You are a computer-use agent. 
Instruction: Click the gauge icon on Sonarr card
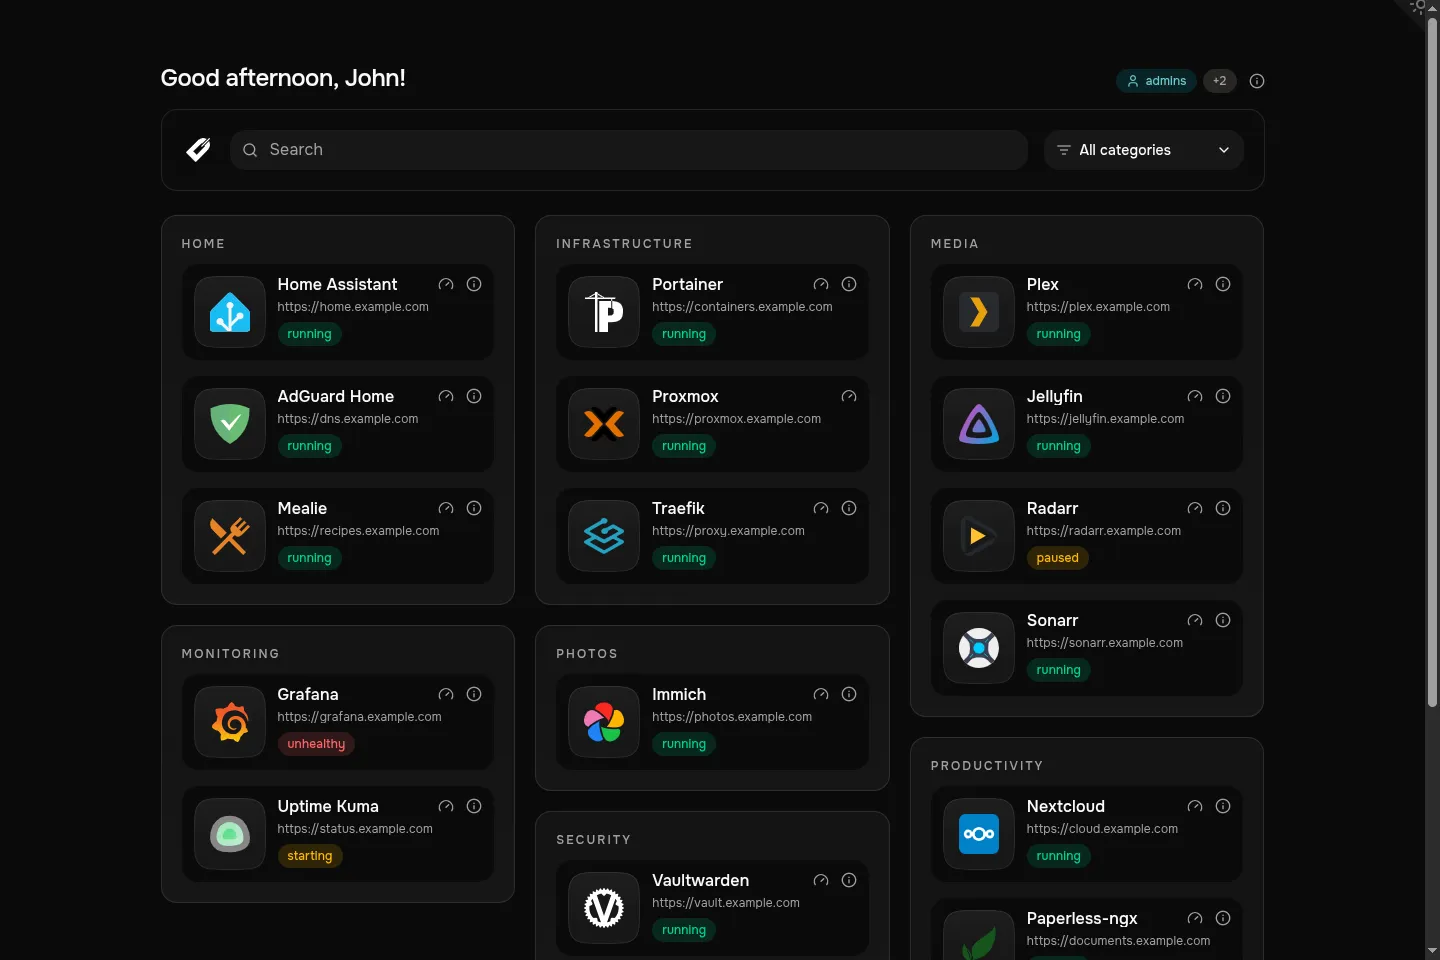click(1195, 620)
